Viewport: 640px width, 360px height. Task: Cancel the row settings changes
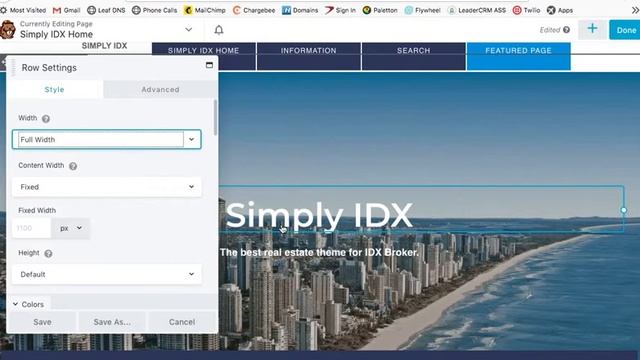pyautogui.click(x=182, y=322)
